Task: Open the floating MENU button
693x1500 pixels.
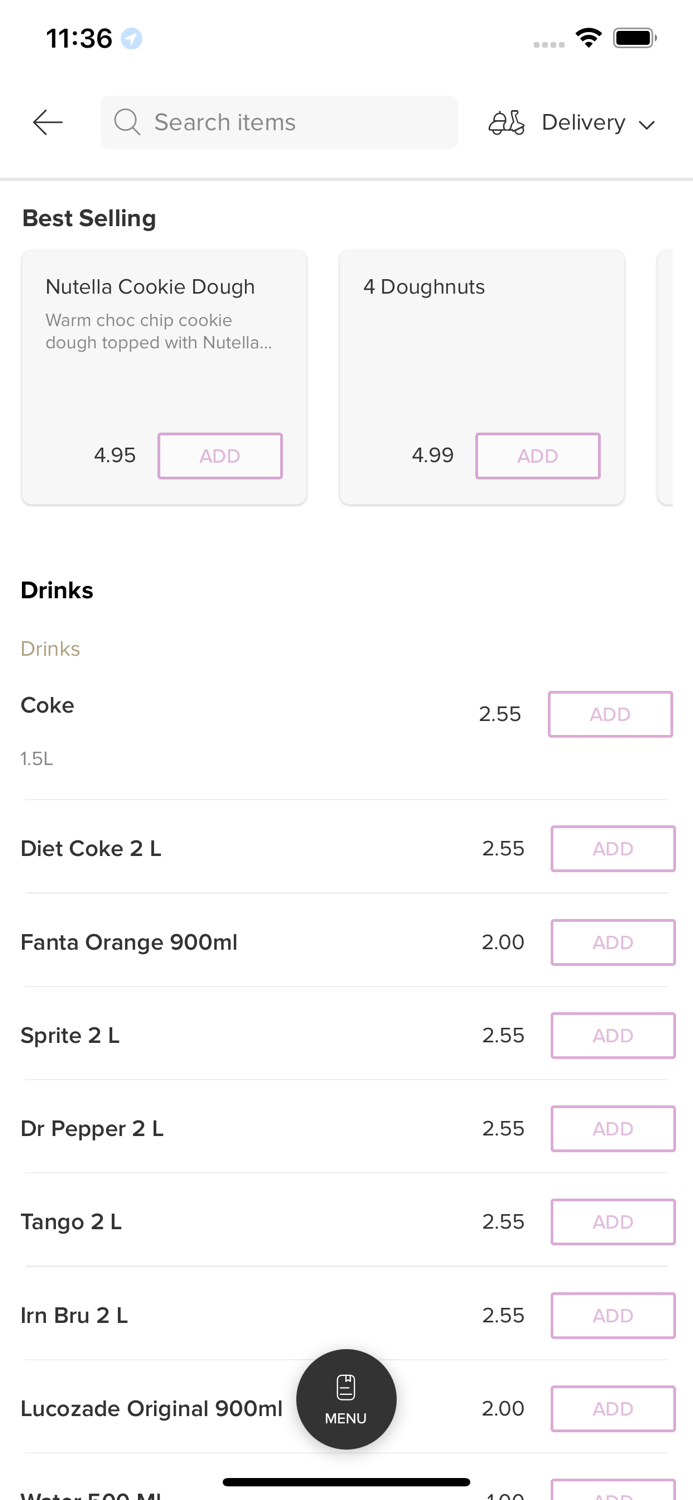Action: coord(346,1399)
